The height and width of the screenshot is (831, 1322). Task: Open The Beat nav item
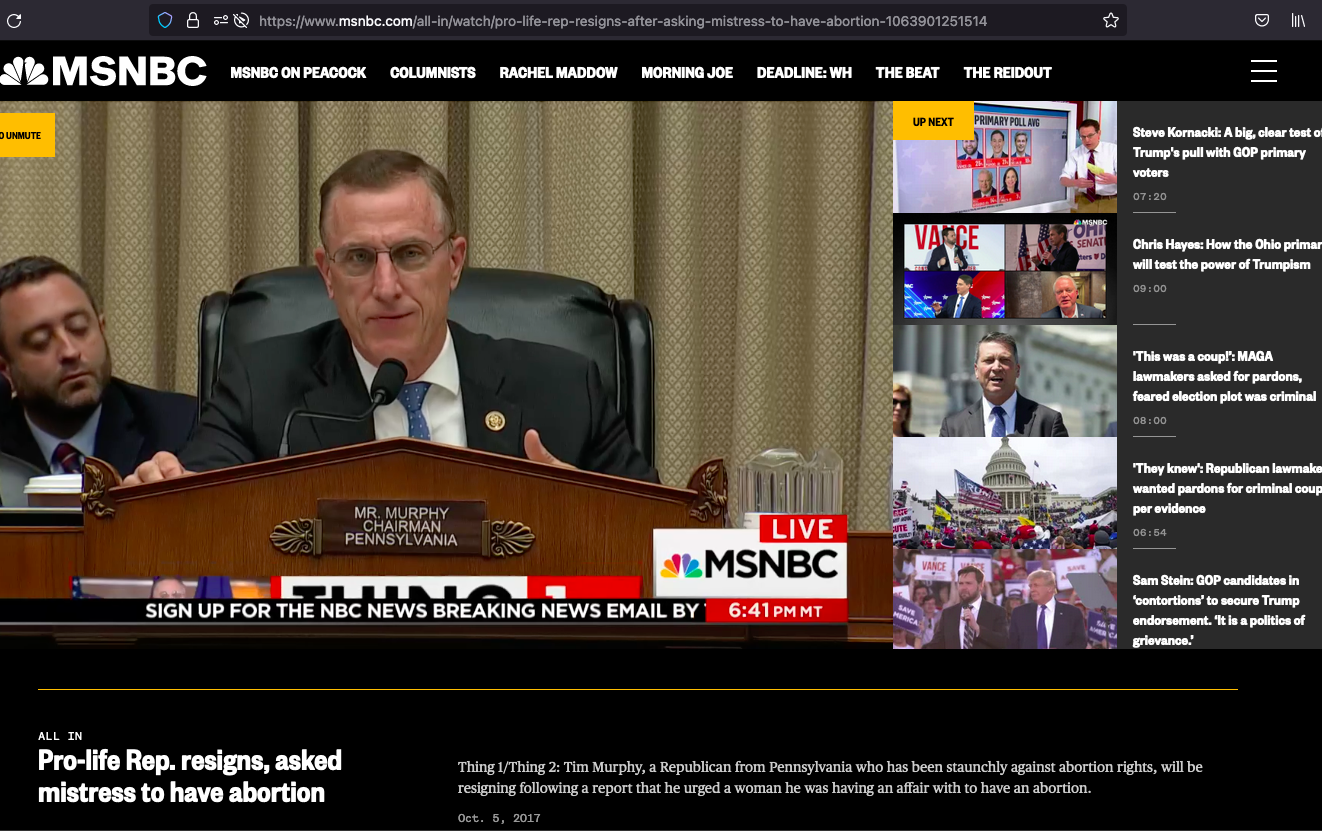(907, 73)
